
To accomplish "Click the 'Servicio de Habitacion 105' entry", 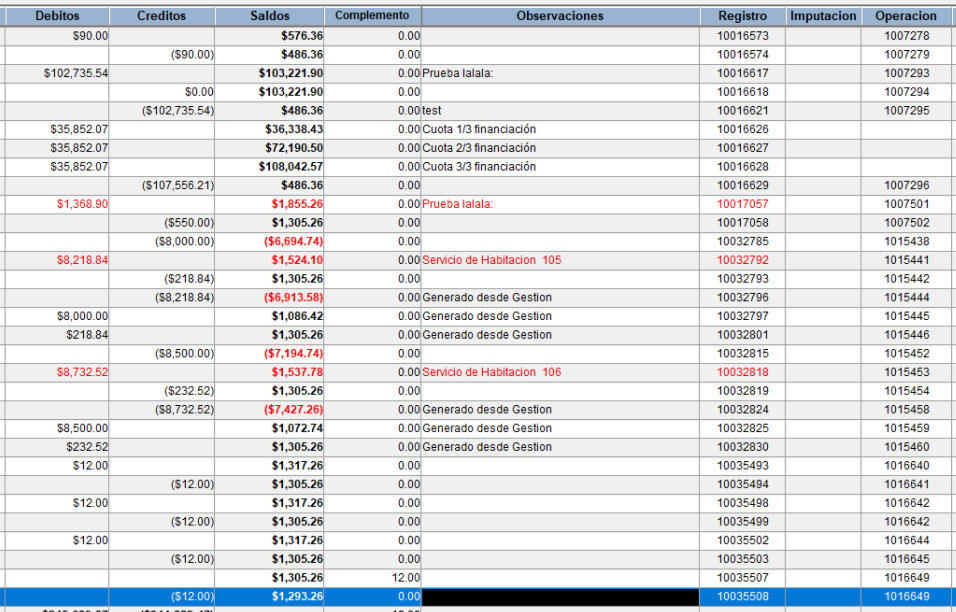I will coord(491,260).
